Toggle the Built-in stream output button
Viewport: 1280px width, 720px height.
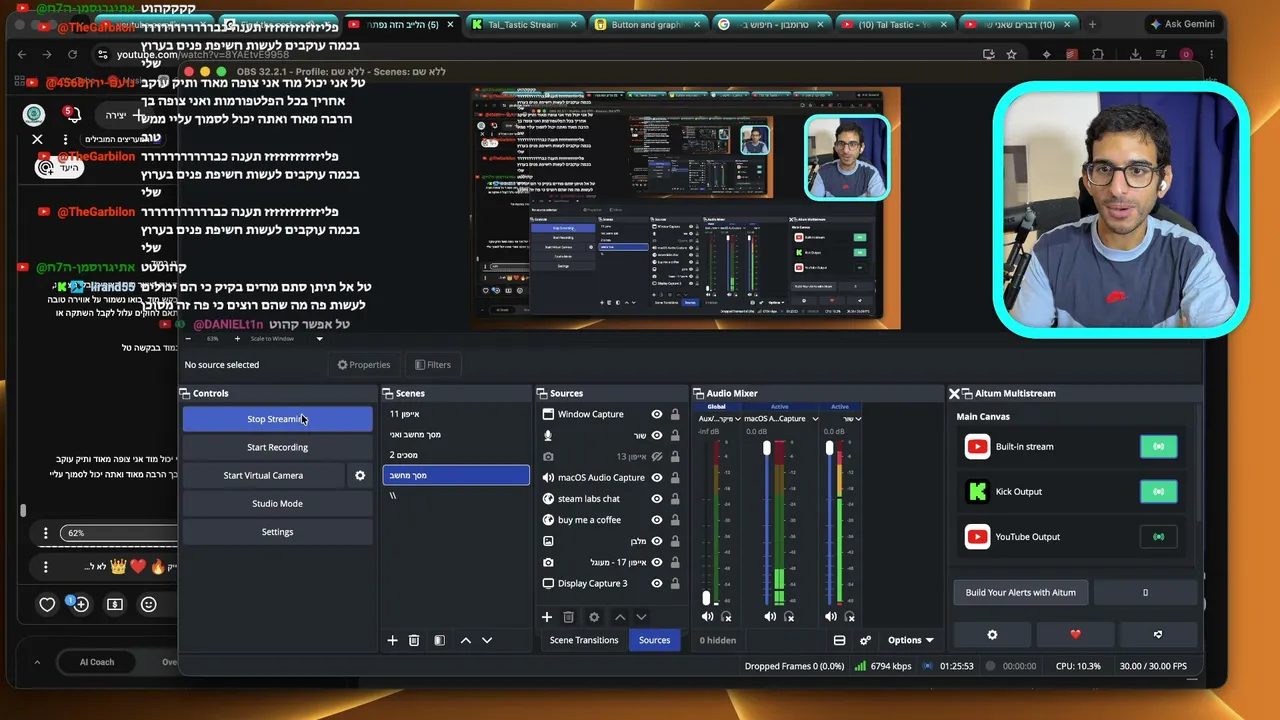pos(1158,447)
